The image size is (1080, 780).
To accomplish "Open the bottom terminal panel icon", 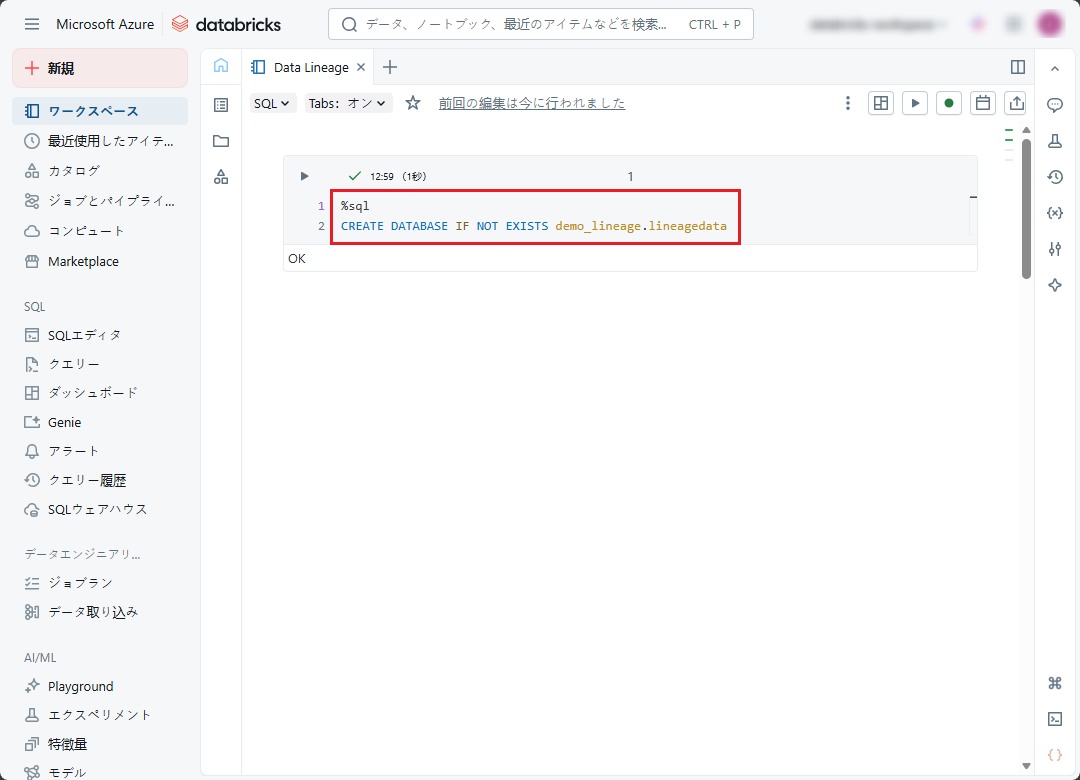I will (x=1054, y=719).
